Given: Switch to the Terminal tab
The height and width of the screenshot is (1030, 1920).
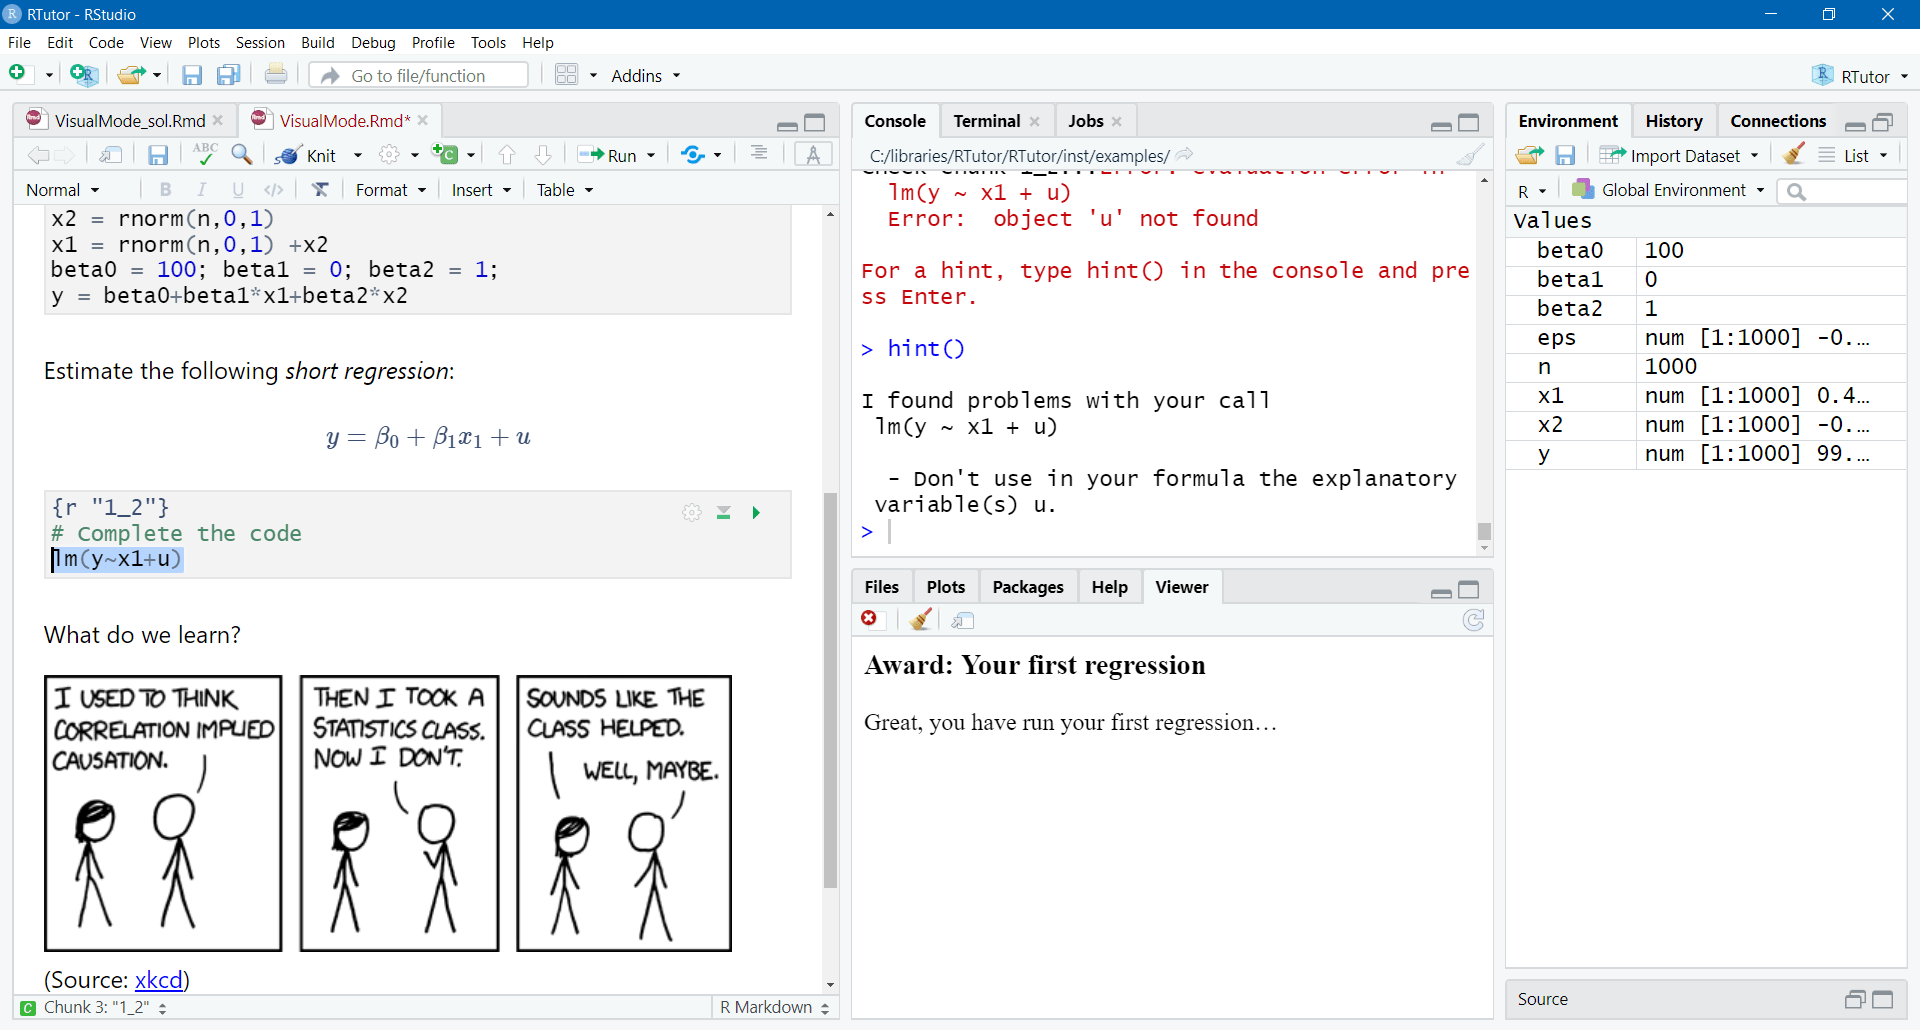Looking at the screenshot, I should tap(986, 121).
